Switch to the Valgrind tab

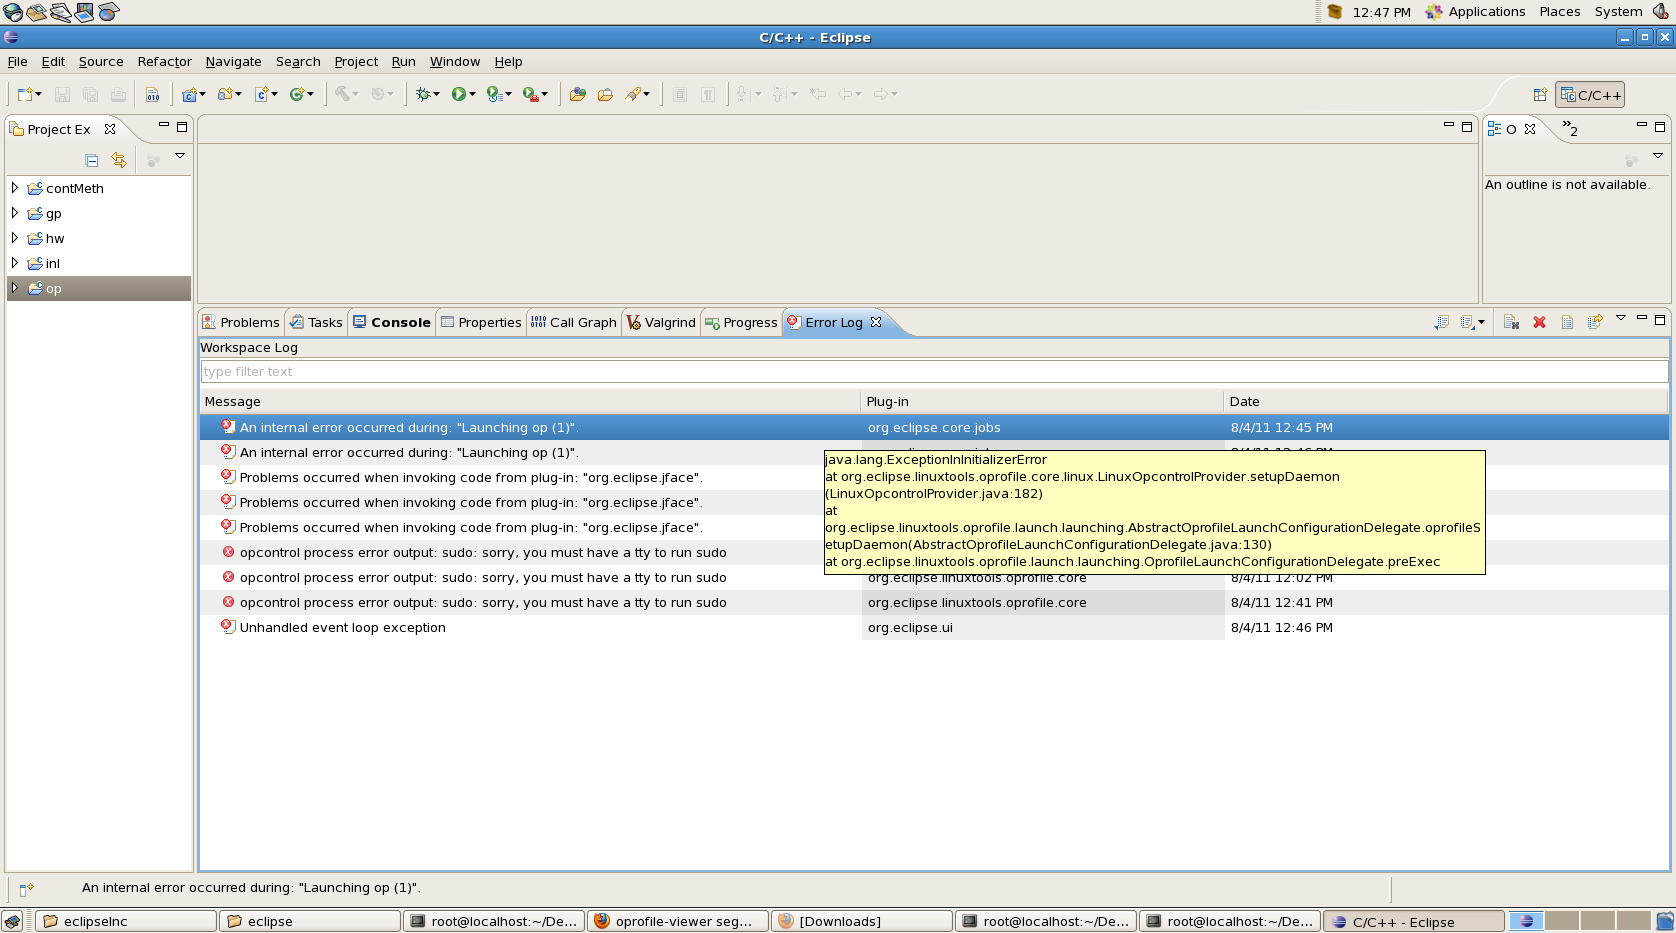[x=661, y=322]
